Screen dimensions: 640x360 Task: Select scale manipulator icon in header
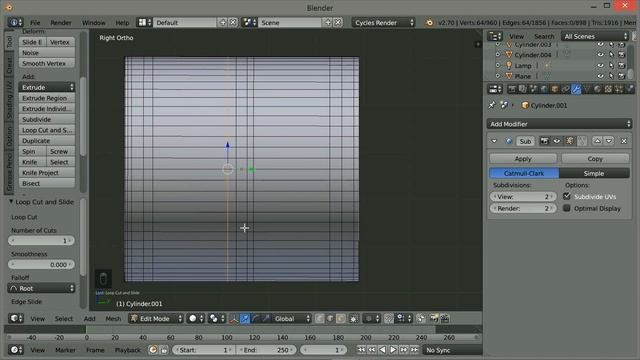[266, 318]
